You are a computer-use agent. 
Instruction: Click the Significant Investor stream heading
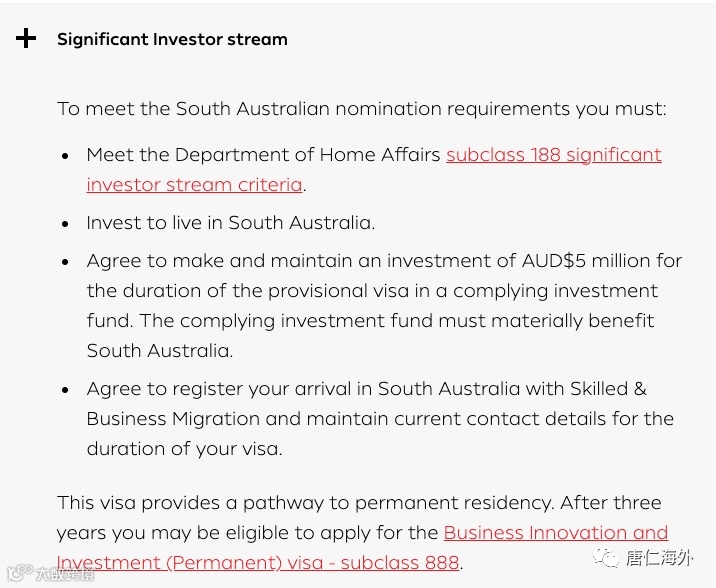click(172, 40)
